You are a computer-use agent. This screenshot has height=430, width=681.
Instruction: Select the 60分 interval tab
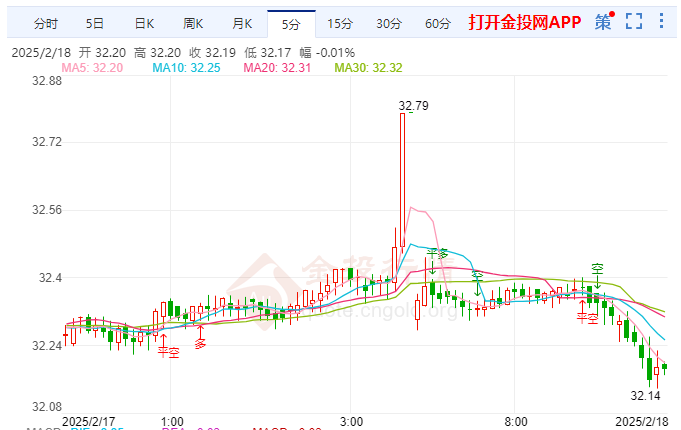(x=438, y=23)
